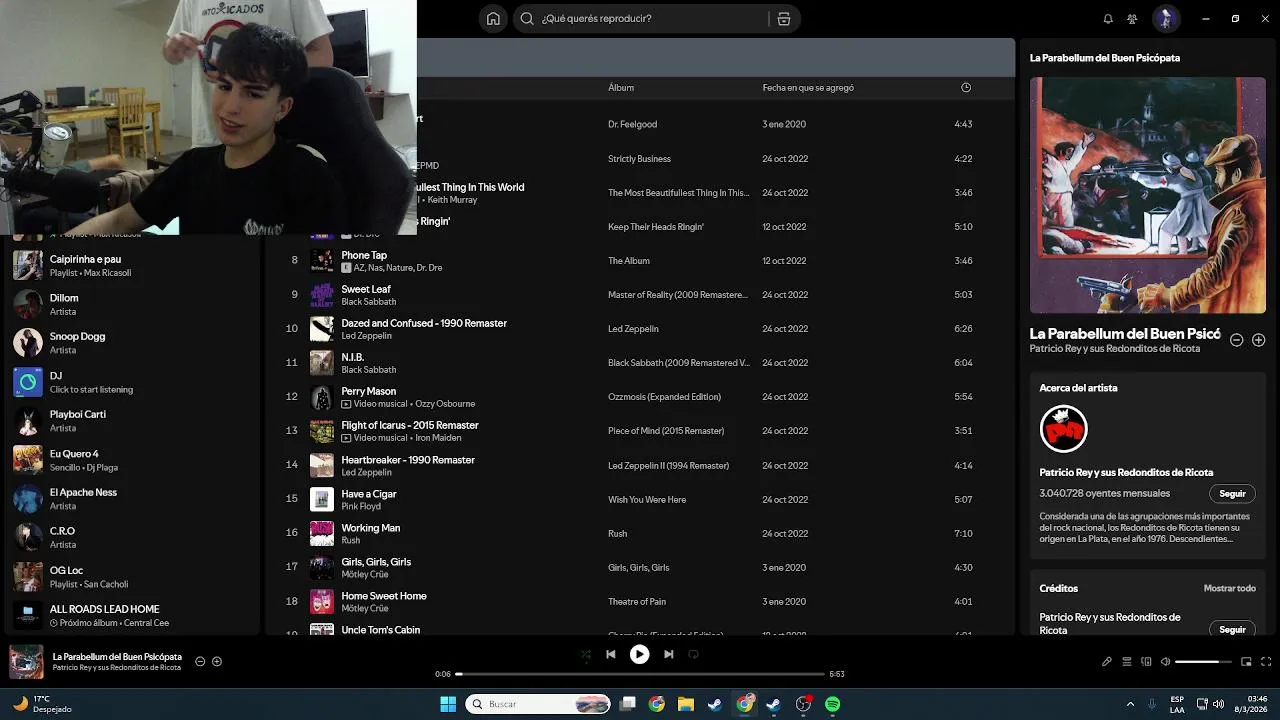Open Playboi Carti in library
The image size is (1280, 720).
pos(132,420)
